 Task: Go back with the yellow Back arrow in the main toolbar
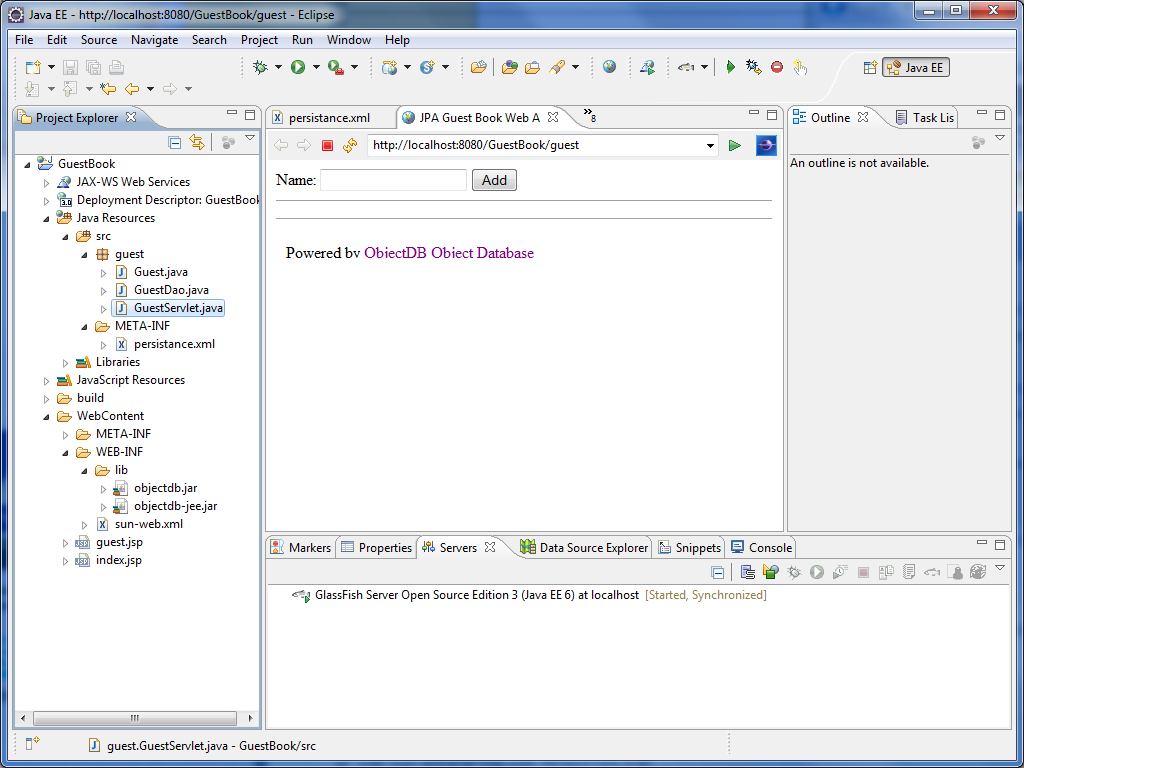click(132, 89)
